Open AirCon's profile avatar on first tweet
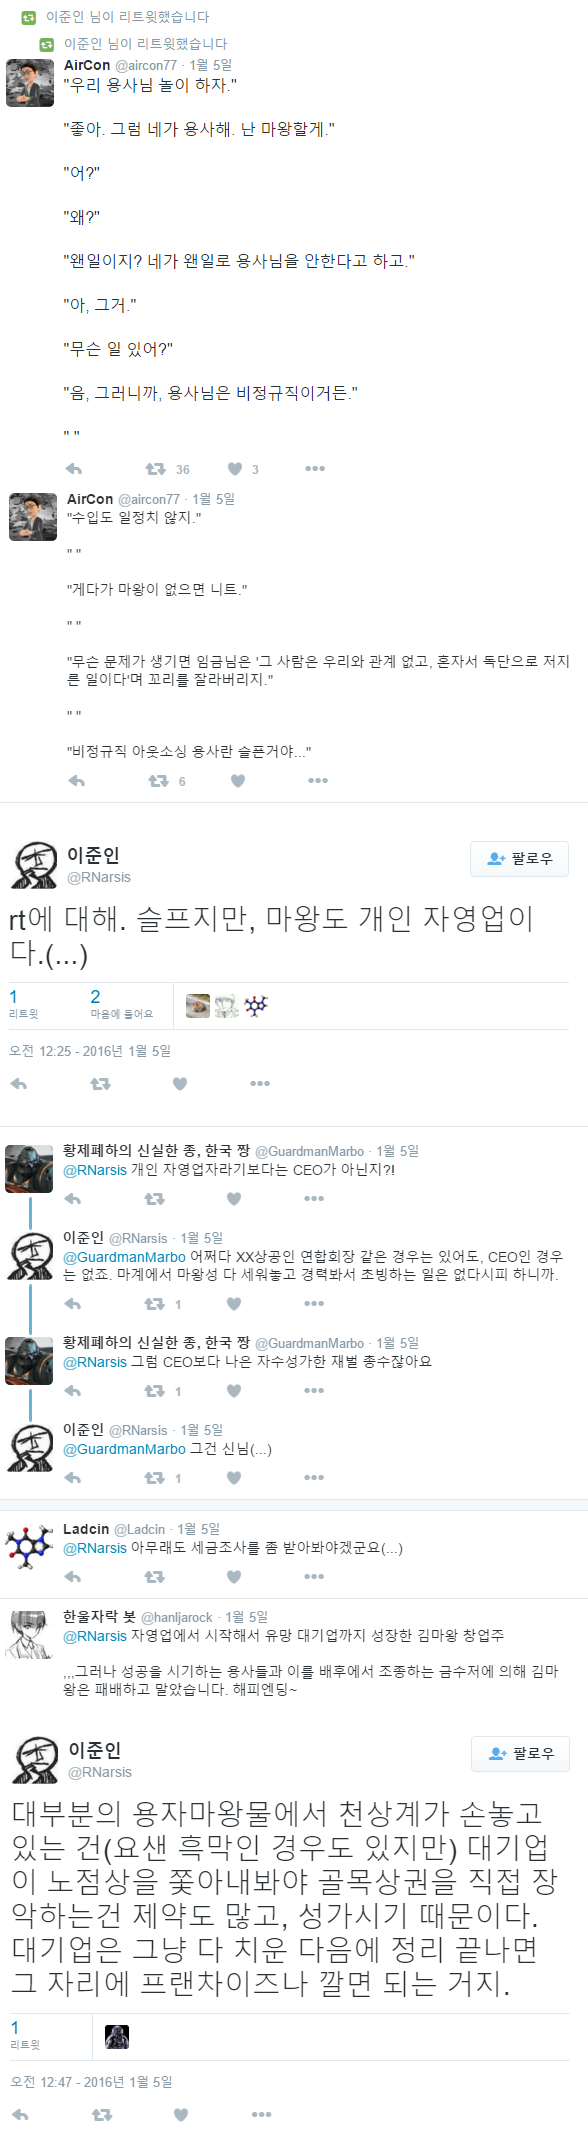The image size is (588, 2141). [x=30, y=82]
